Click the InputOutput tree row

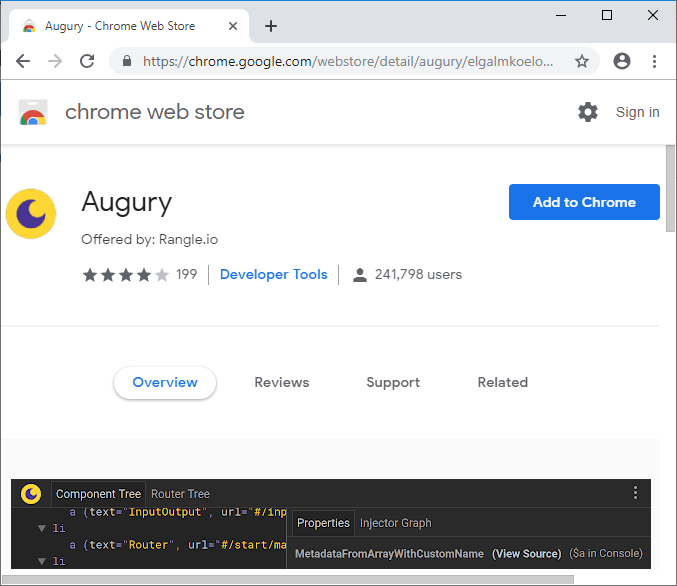177,512
